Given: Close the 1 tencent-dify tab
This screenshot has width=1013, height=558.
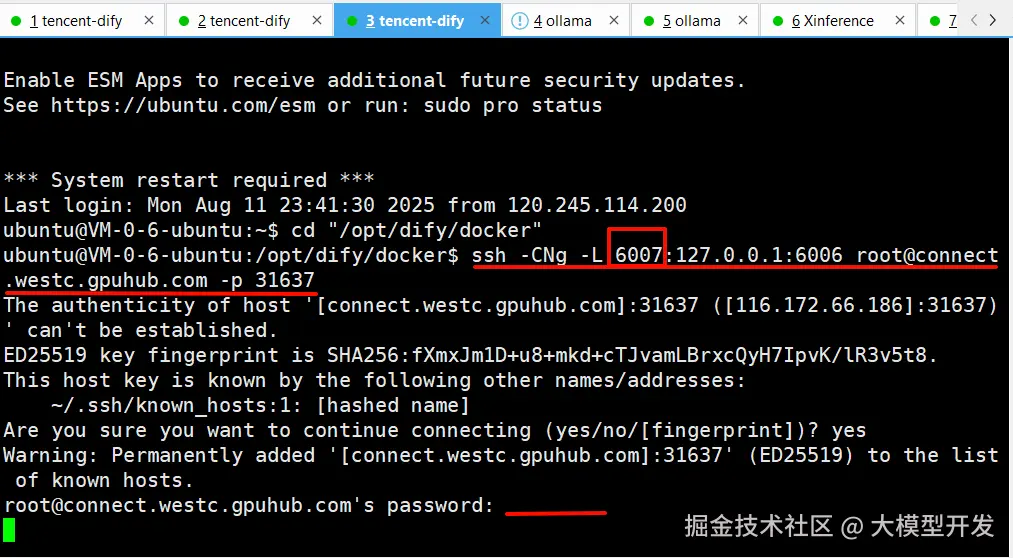Looking at the screenshot, I should [x=149, y=20].
